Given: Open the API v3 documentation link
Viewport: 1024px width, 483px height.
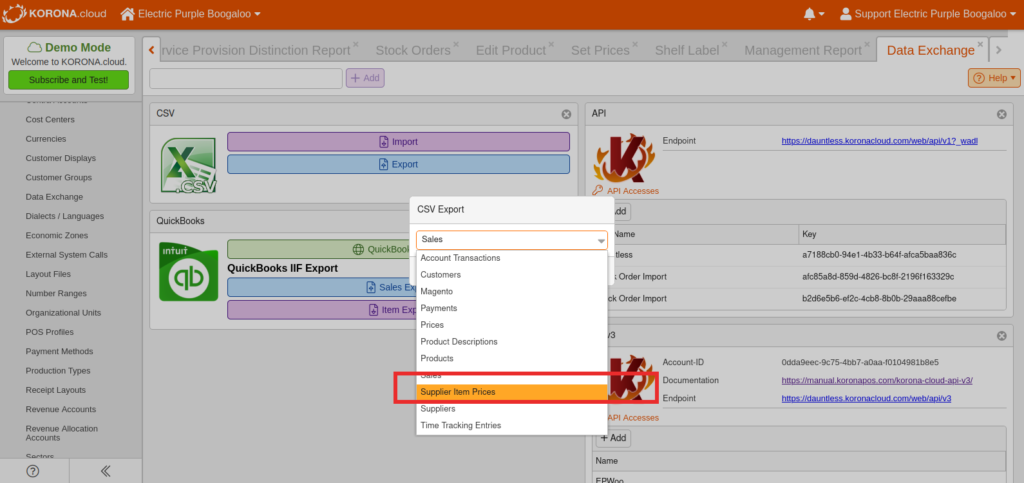Looking at the screenshot, I should click(876, 380).
